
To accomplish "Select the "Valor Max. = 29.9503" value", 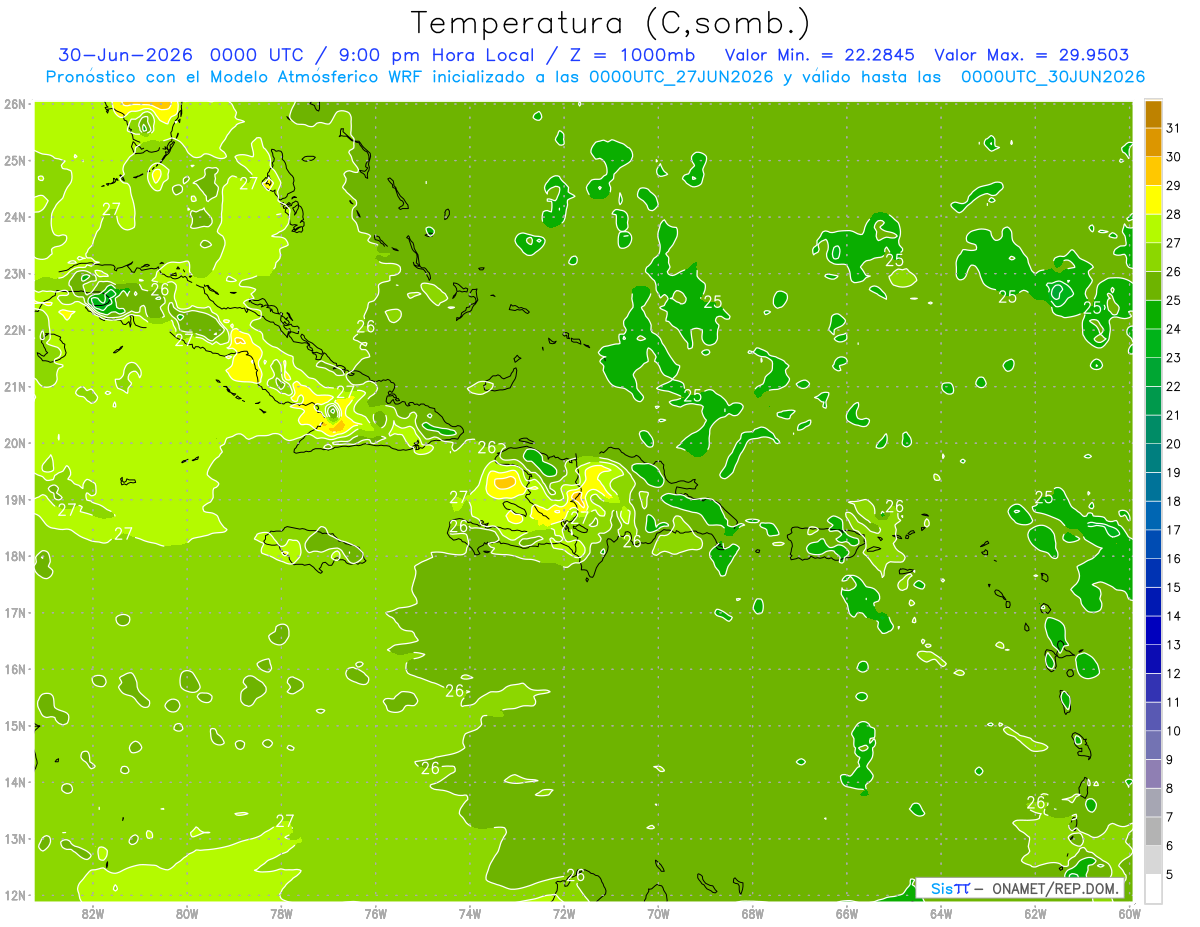I will click(1032, 55).
